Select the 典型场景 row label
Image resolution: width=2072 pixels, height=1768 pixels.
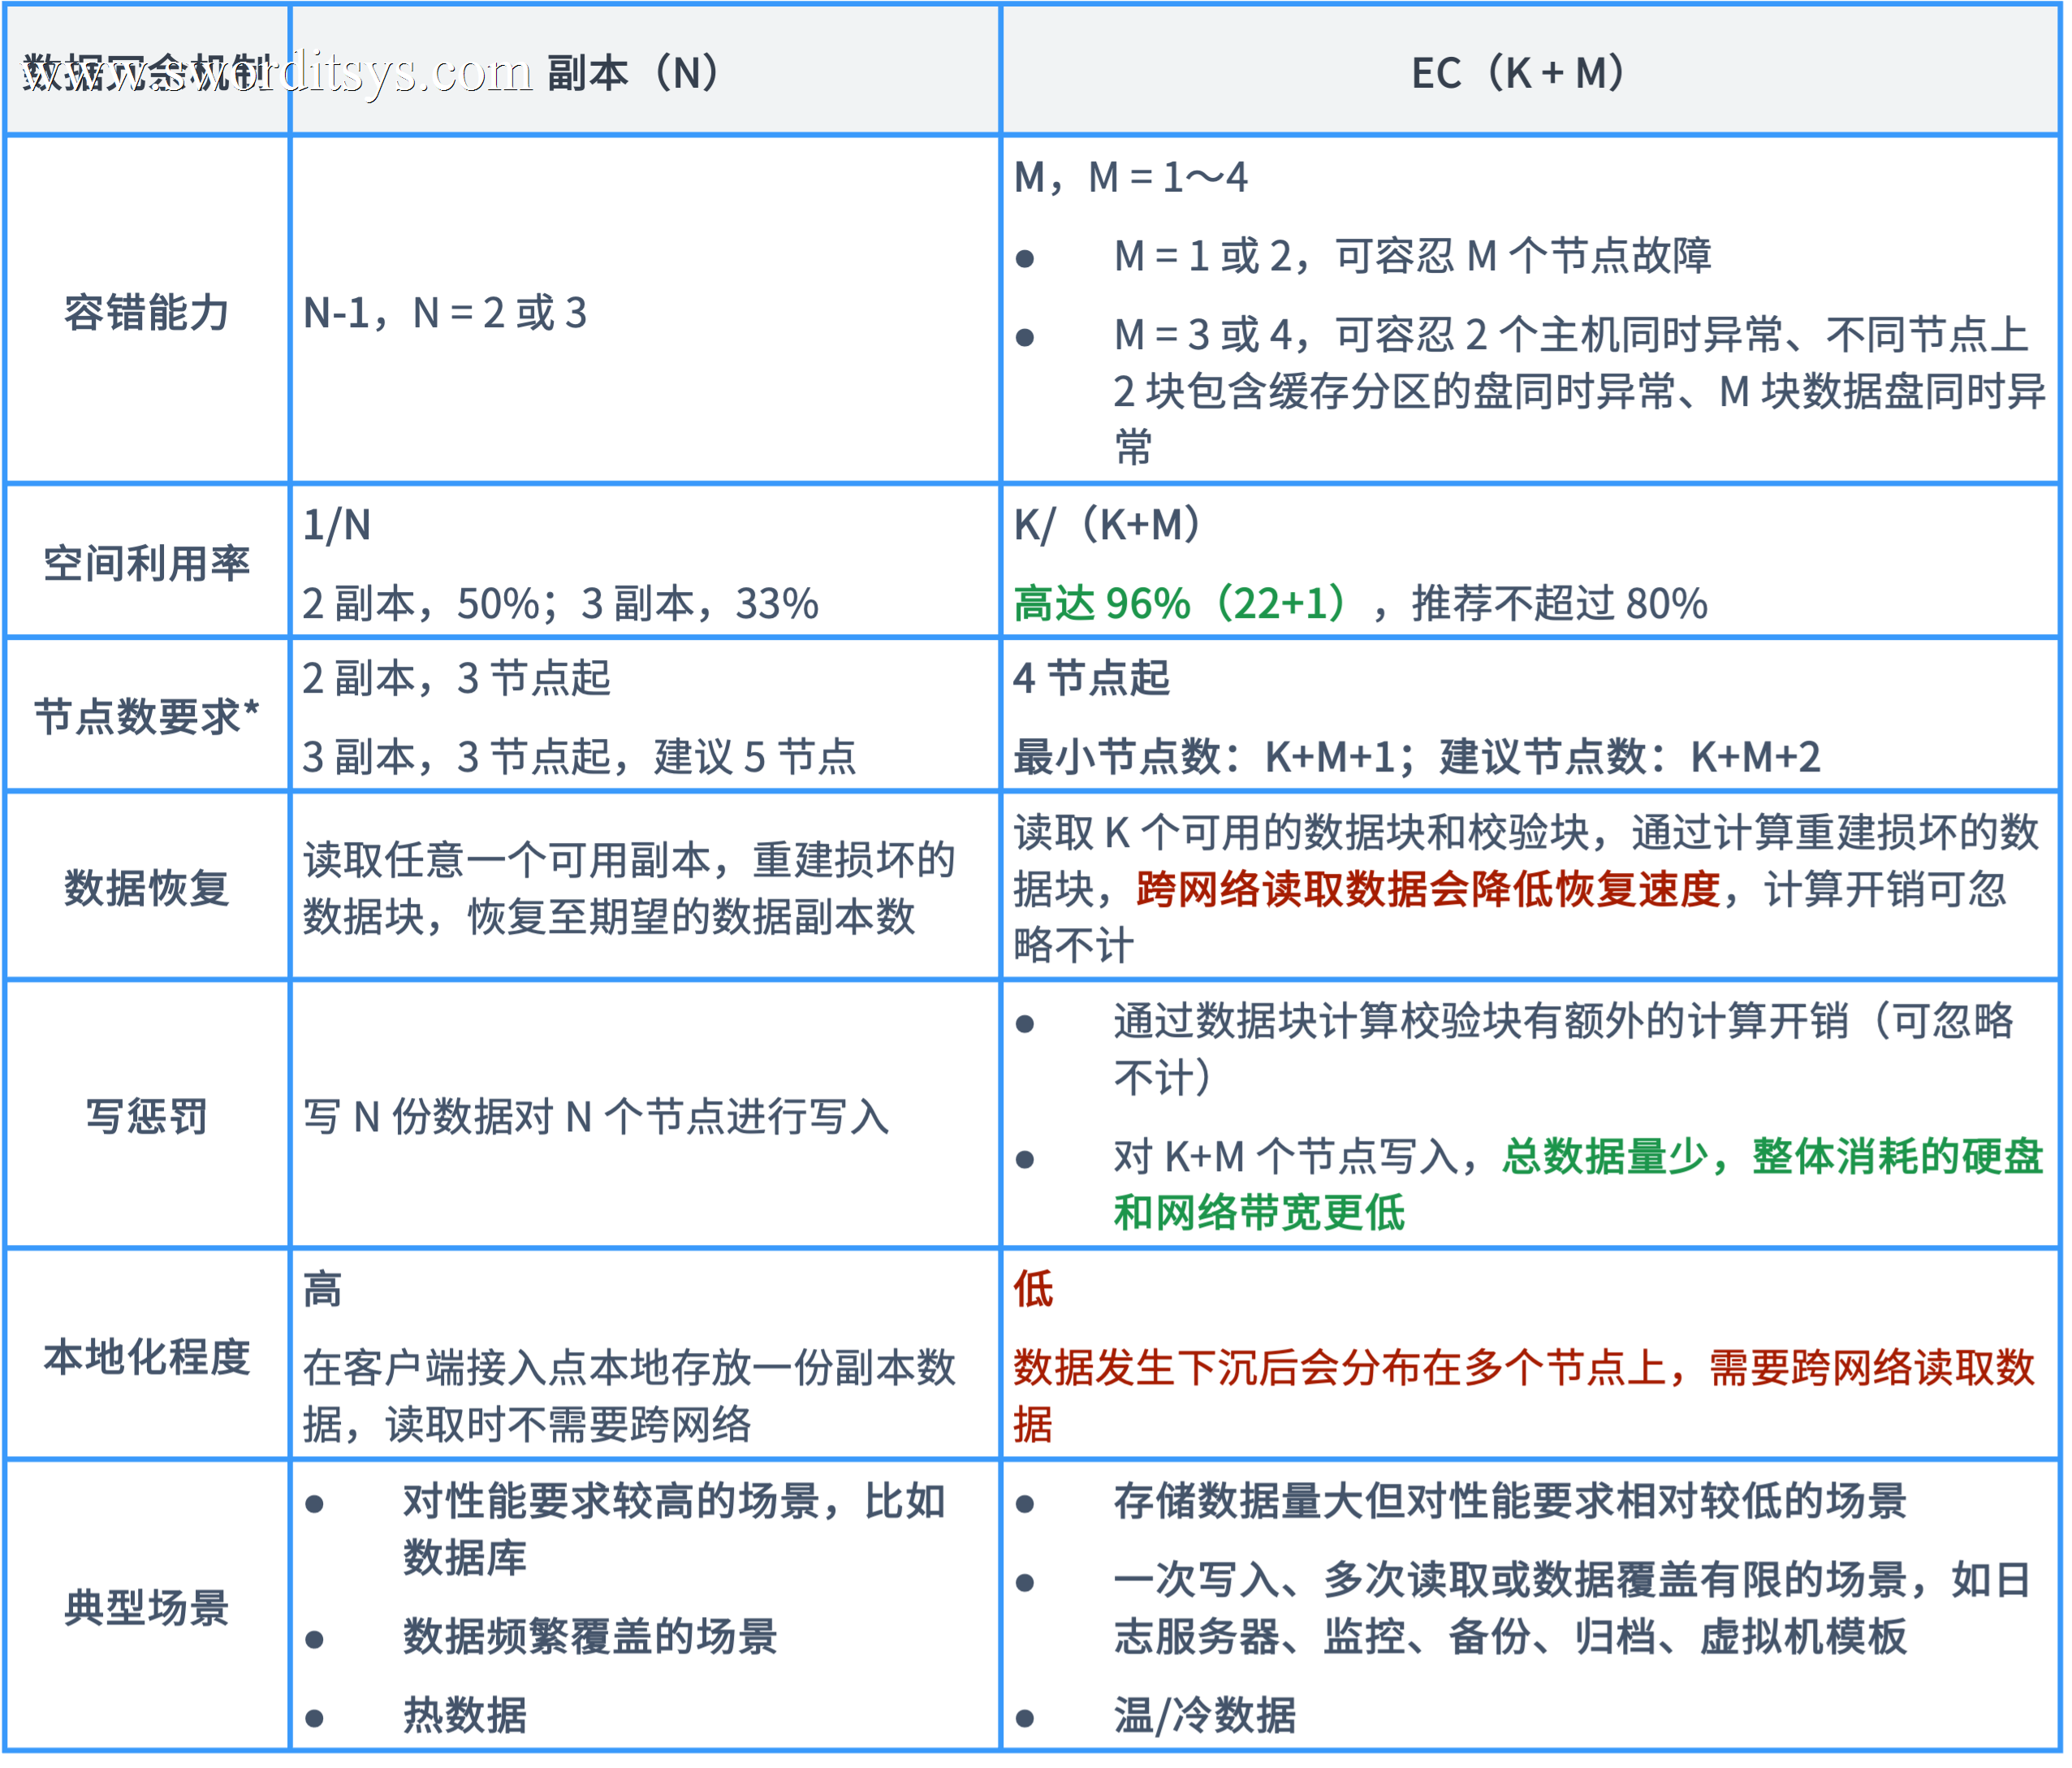tap(146, 1607)
